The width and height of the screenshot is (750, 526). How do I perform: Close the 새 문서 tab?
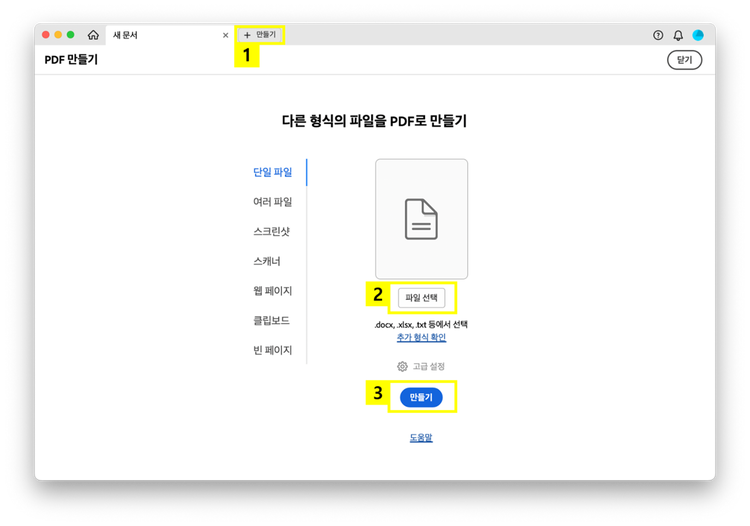click(x=225, y=35)
